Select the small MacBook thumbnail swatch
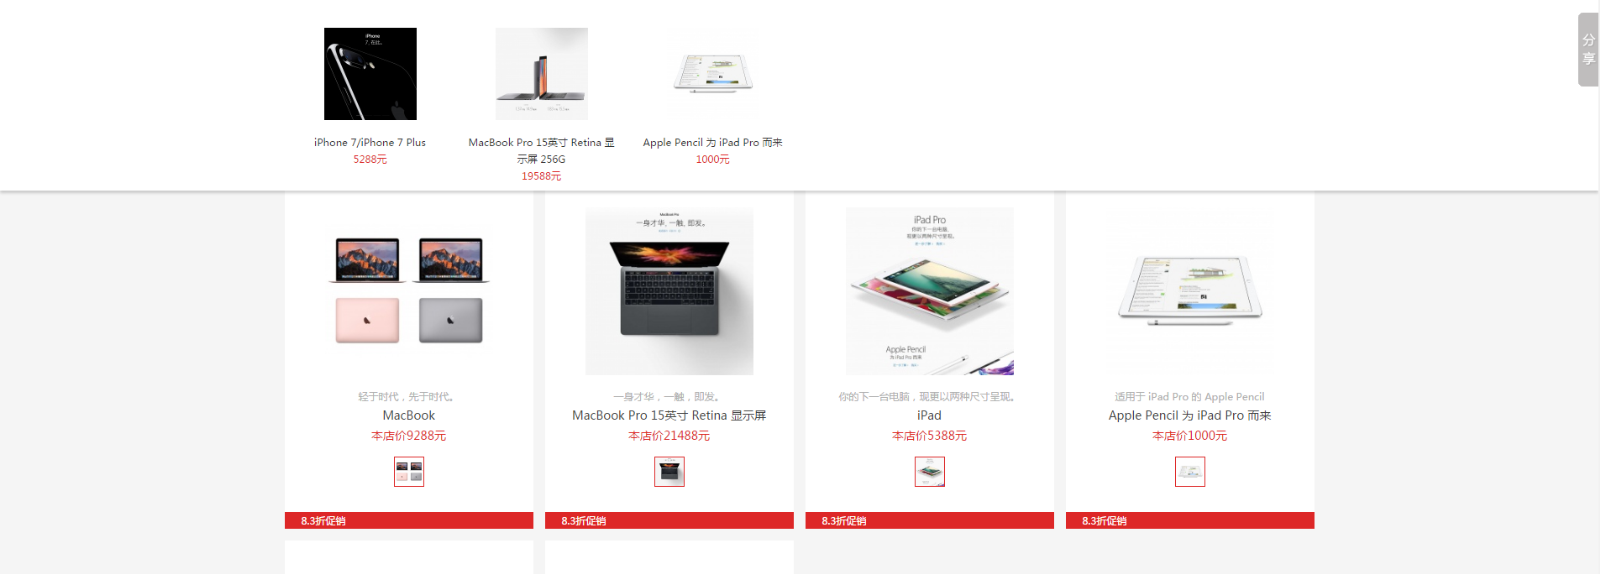This screenshot has width=1600, height=574. [409, 472]
